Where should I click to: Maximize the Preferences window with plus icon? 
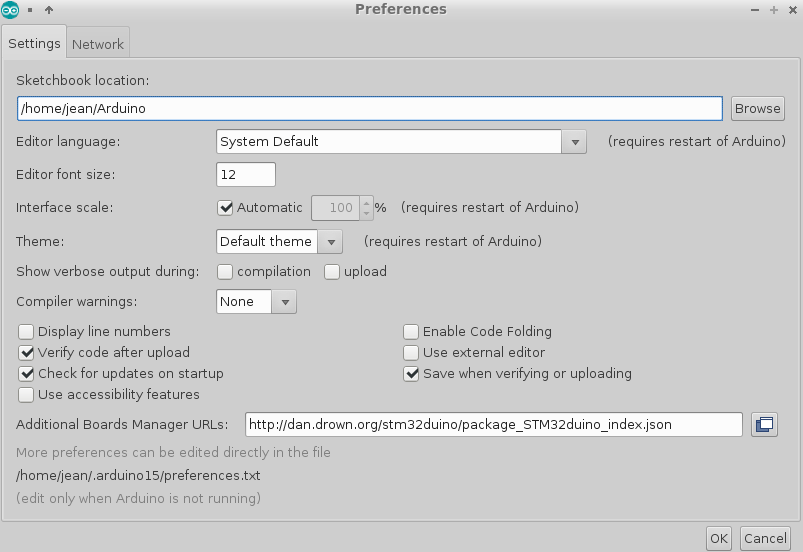pyautogui.click(x=774, y=10)
